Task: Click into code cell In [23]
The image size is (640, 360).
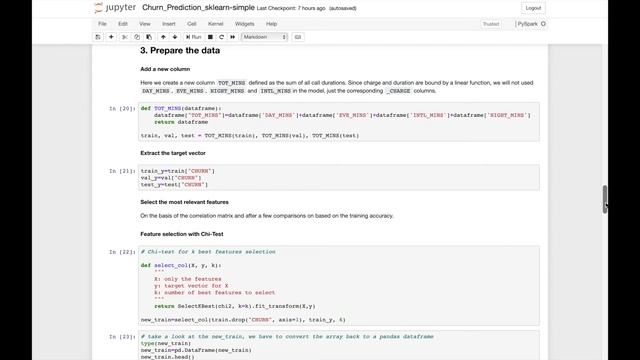Action: (x=339, y=346)
